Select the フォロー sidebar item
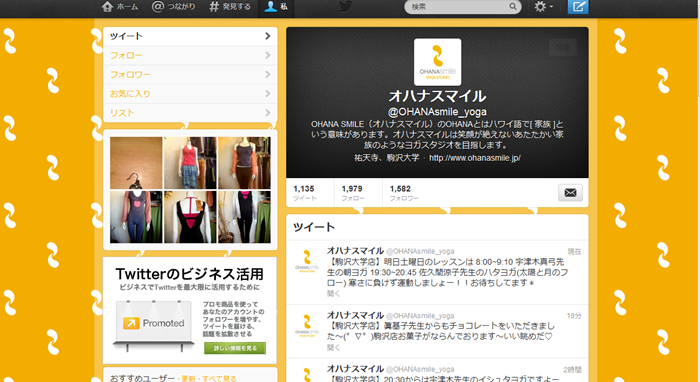The width and height of the screenshot is (700, 382). point(190,55)
